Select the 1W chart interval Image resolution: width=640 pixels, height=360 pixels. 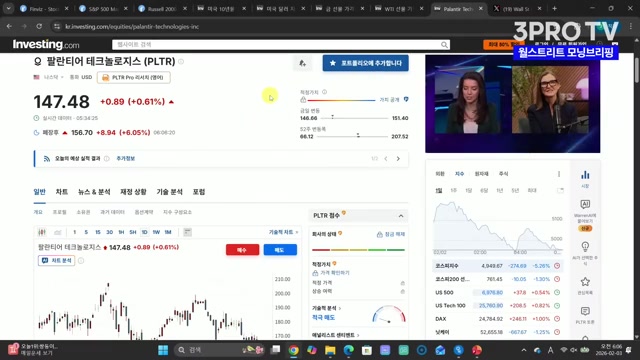pos(156,232)
